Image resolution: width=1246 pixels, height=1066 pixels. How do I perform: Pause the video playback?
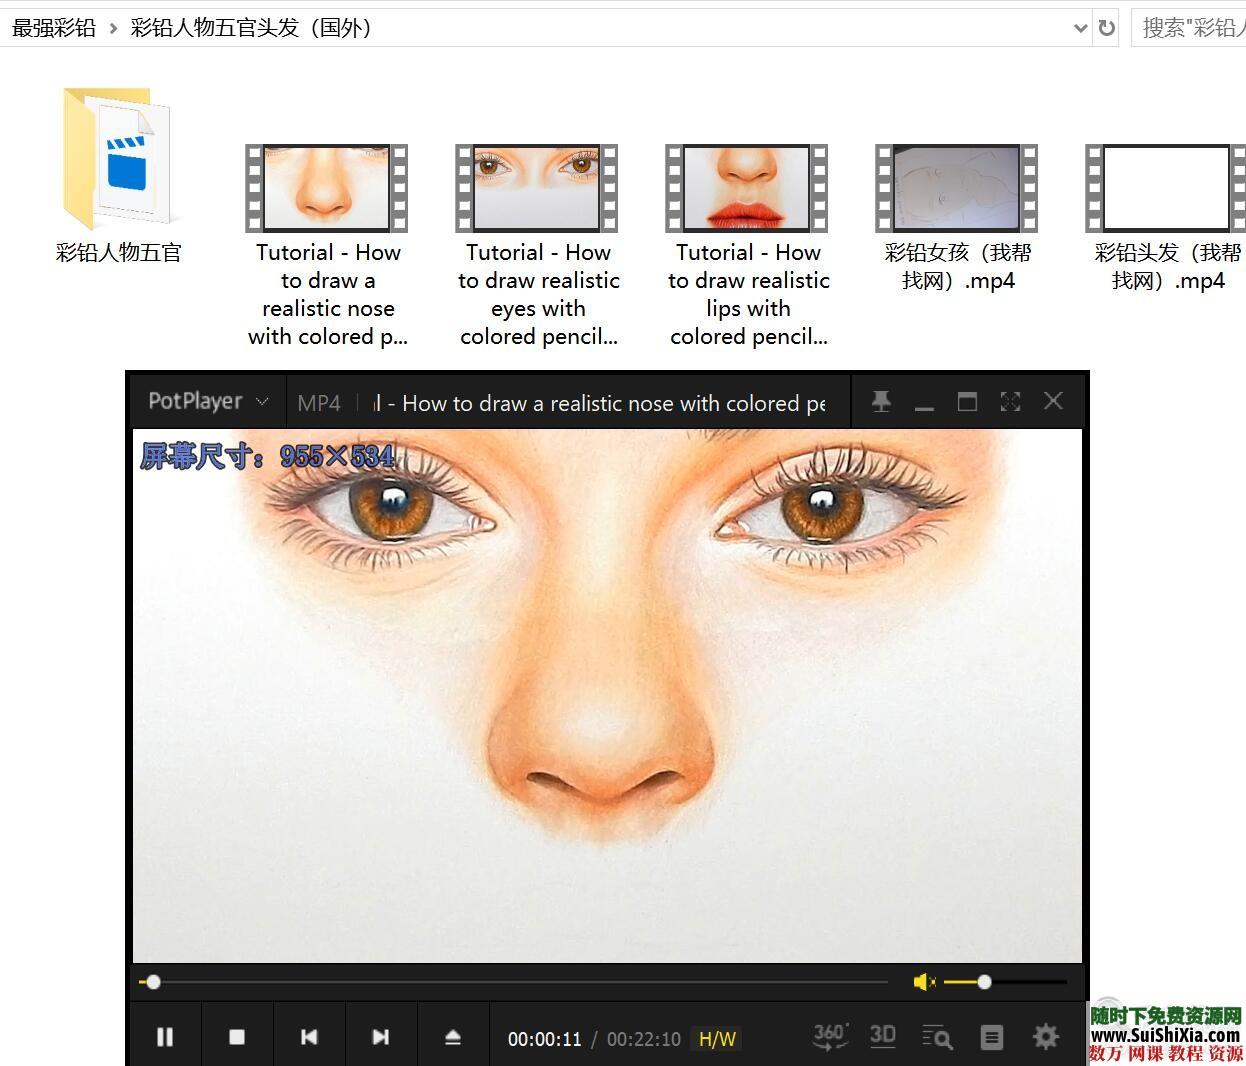(165, 1037)
